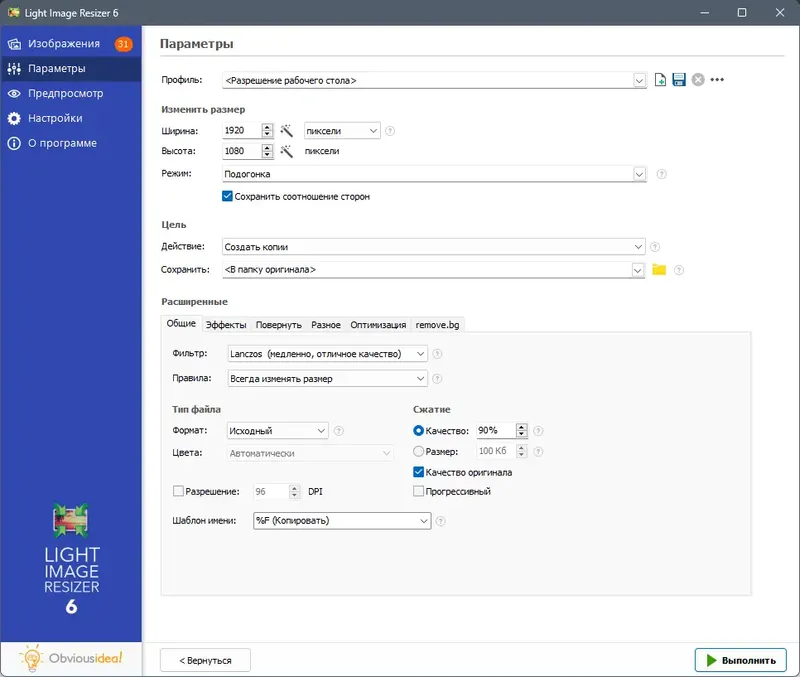Screen dimensions: 800x677
Task: Increase the quality percentage with up arrow
Action: point(521,427)
